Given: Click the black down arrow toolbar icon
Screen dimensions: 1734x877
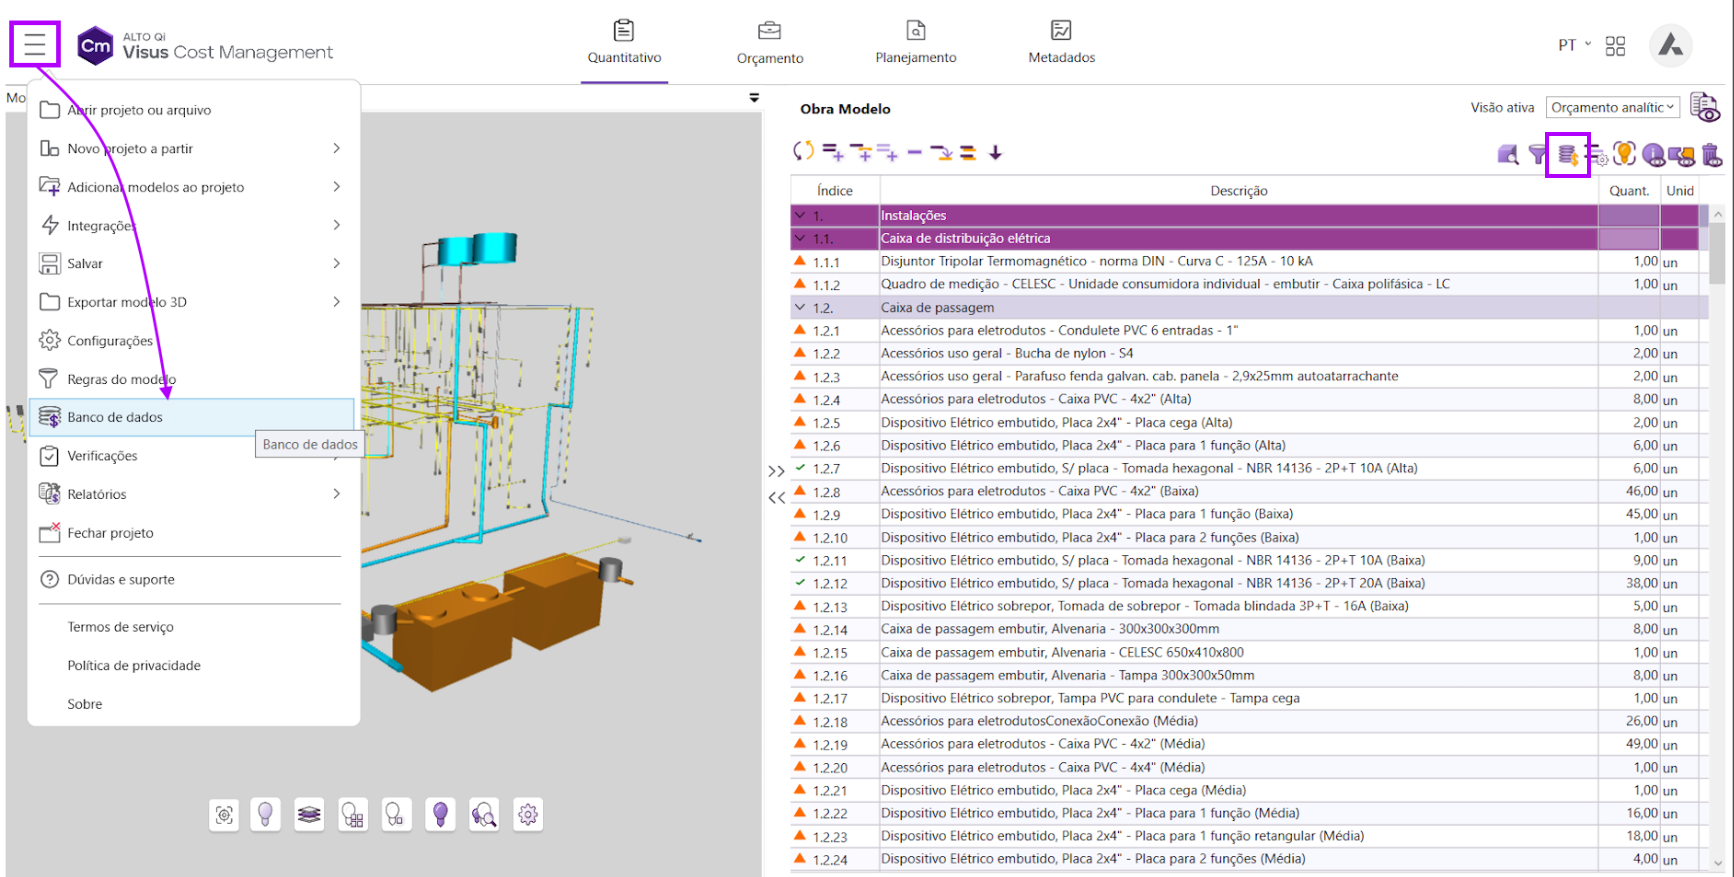Looking at the screenshot, I should 995,153.
